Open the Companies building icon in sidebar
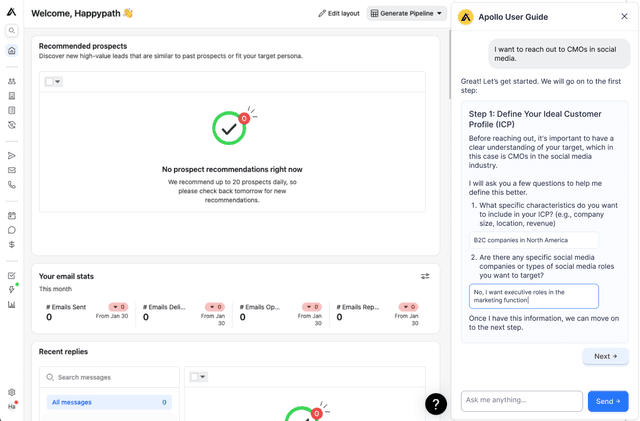 [11, 96]
